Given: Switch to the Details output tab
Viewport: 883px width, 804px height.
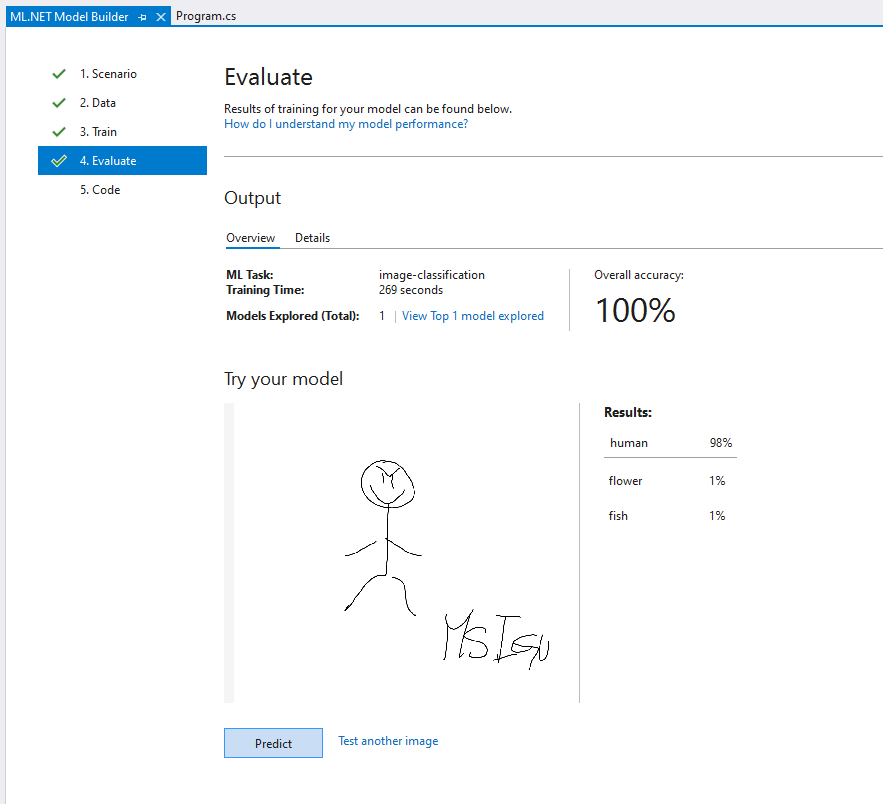Looking at the screenshot, I should tap(312, 238).
